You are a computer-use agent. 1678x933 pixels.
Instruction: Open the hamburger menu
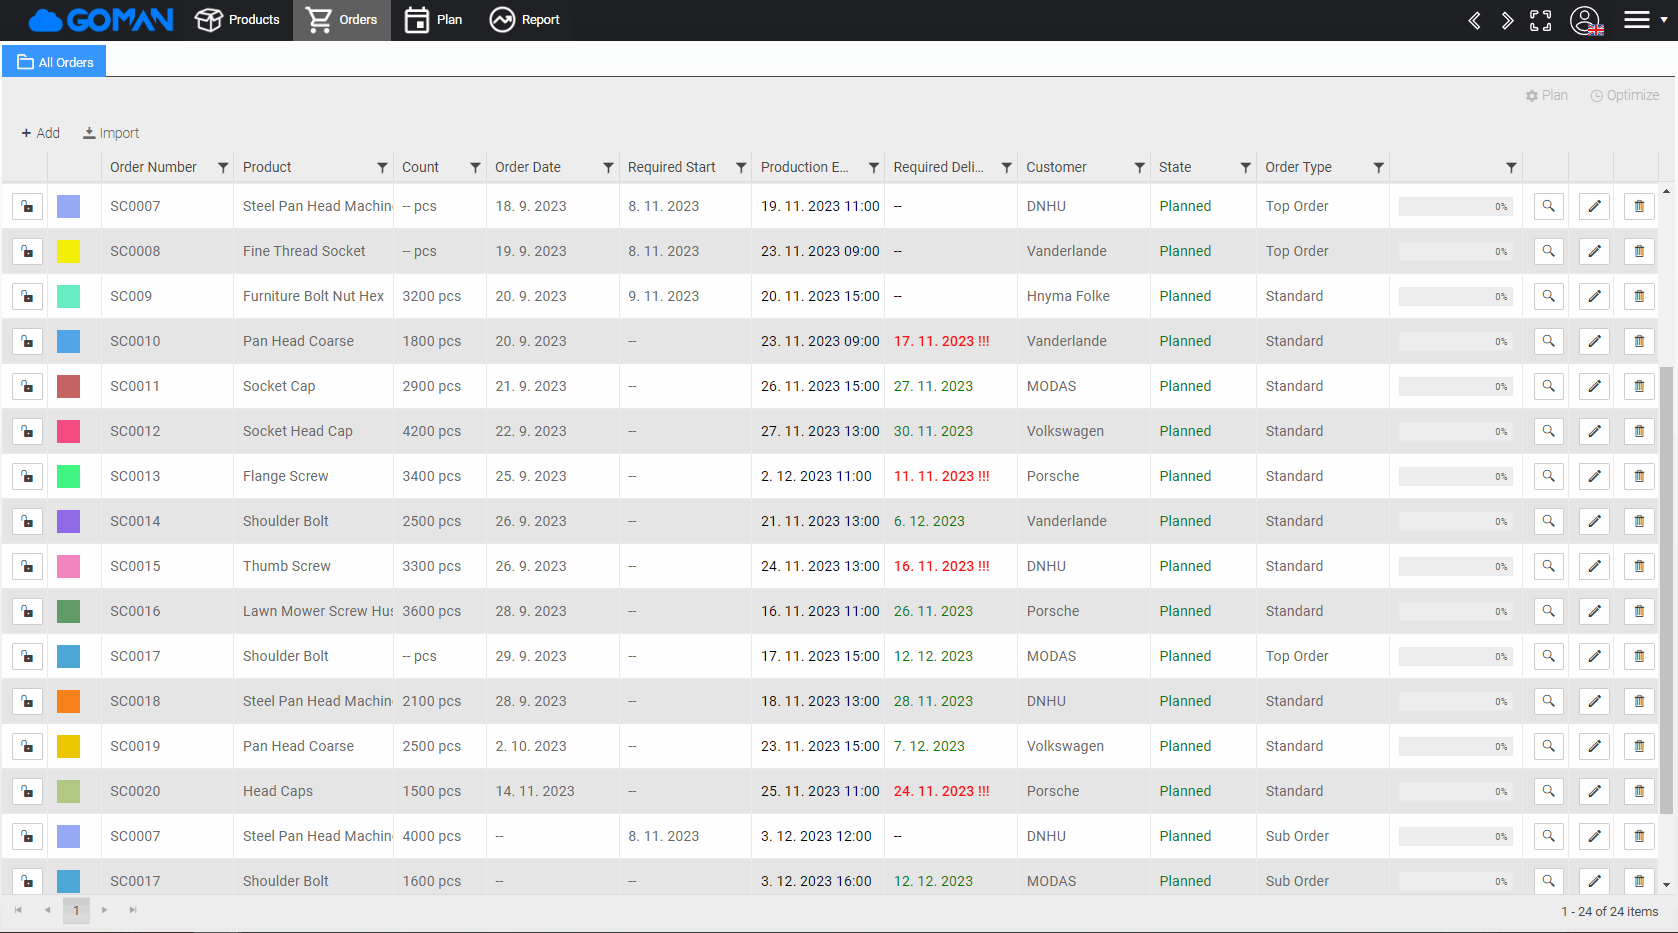tap(1637, 20)
